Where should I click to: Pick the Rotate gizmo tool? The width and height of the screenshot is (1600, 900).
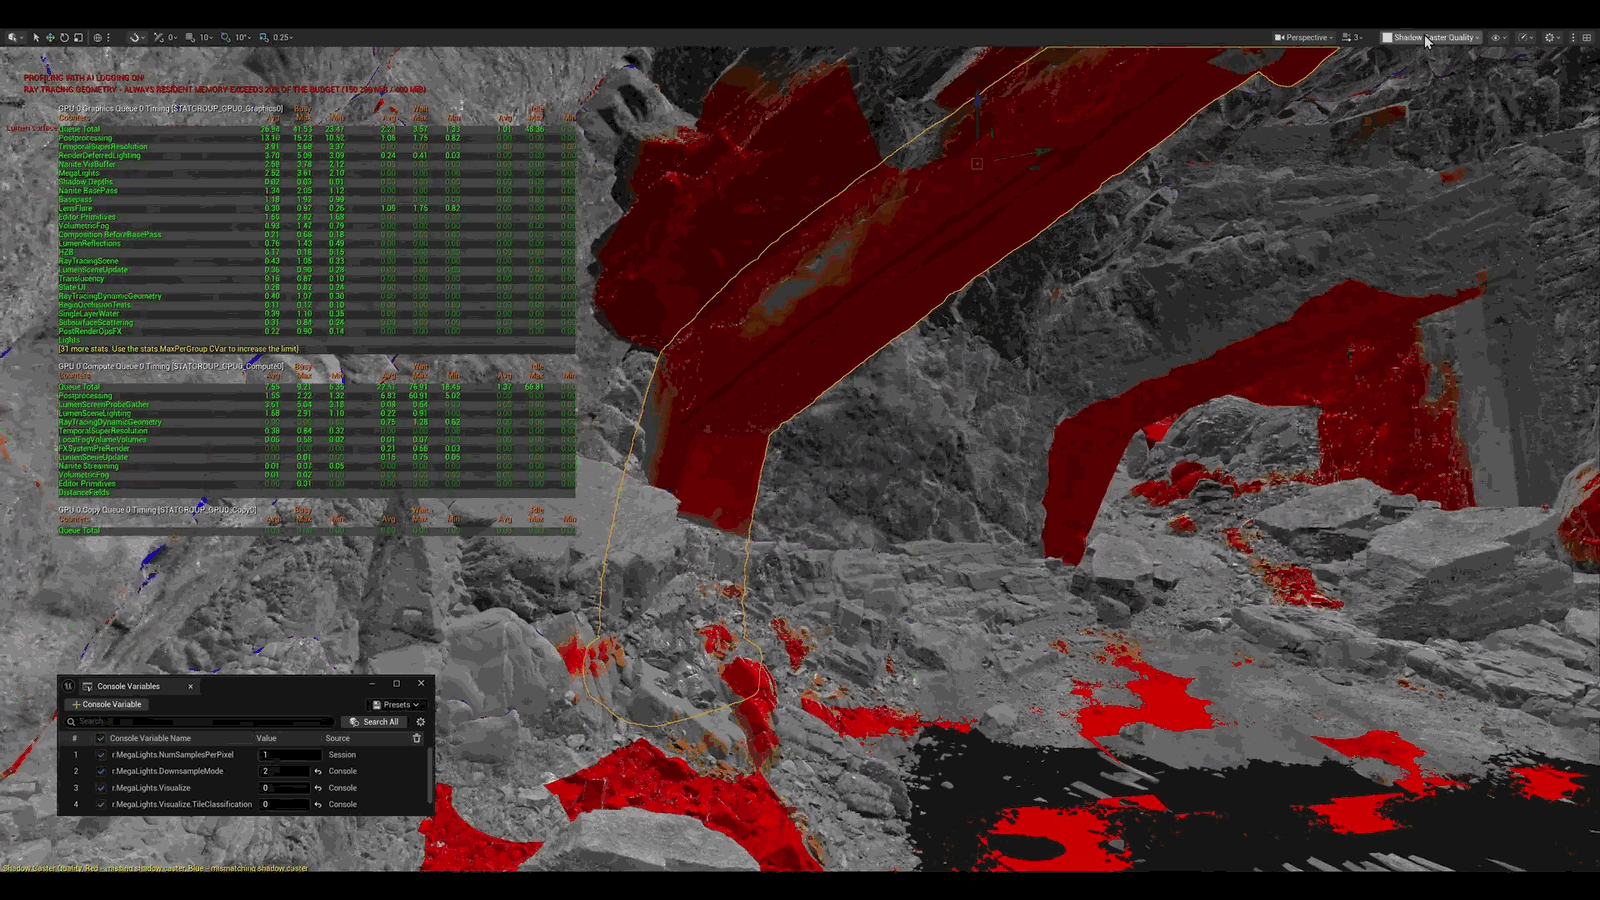point(64,38)
